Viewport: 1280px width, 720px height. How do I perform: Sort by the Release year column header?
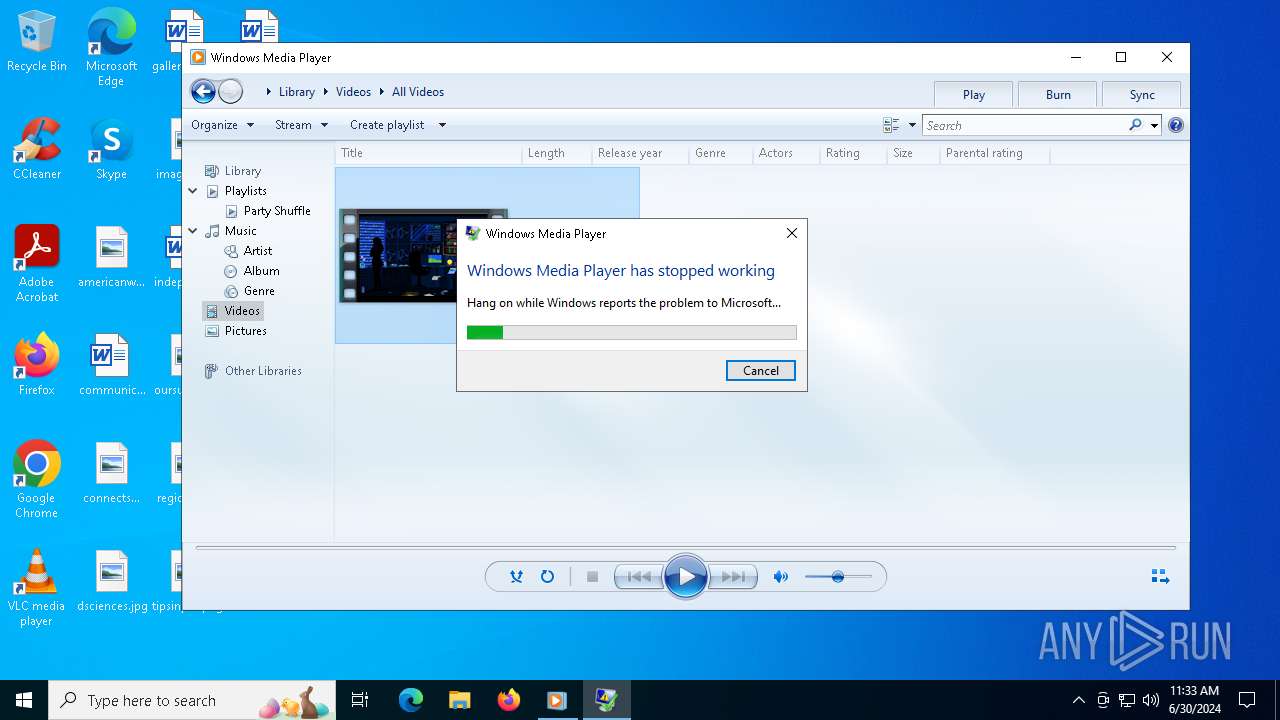pyautogui.click(x=640, y=153)
